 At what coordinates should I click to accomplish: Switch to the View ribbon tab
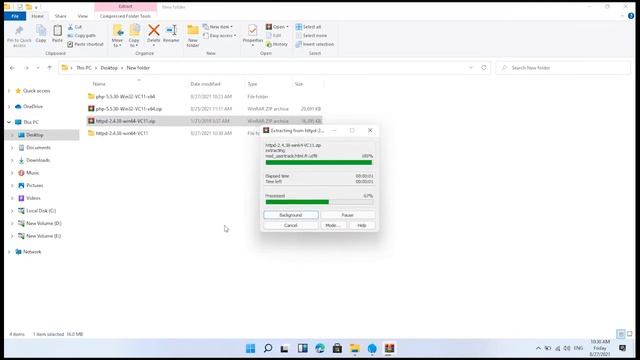coord(82,16)
